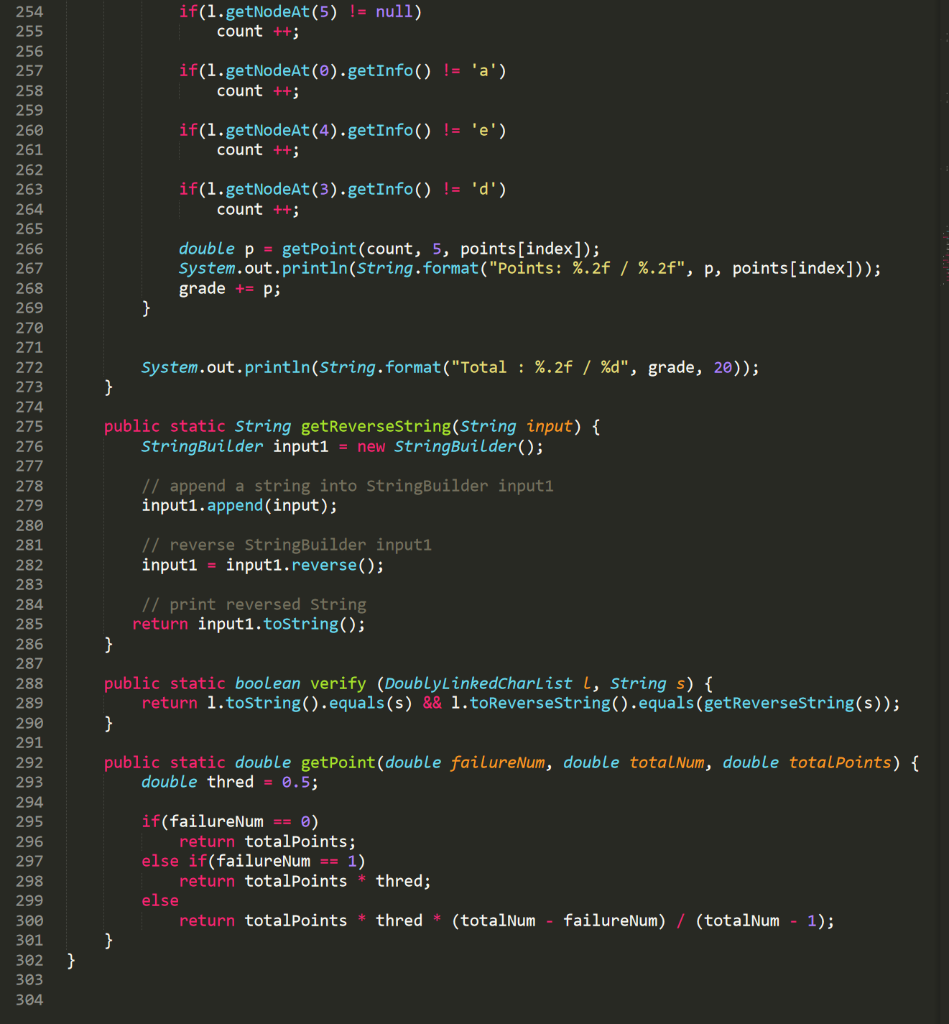Viewport: 949px width, 1024px height.
Task: Click the 'd' character literal
Action: (x=483, y=189)
